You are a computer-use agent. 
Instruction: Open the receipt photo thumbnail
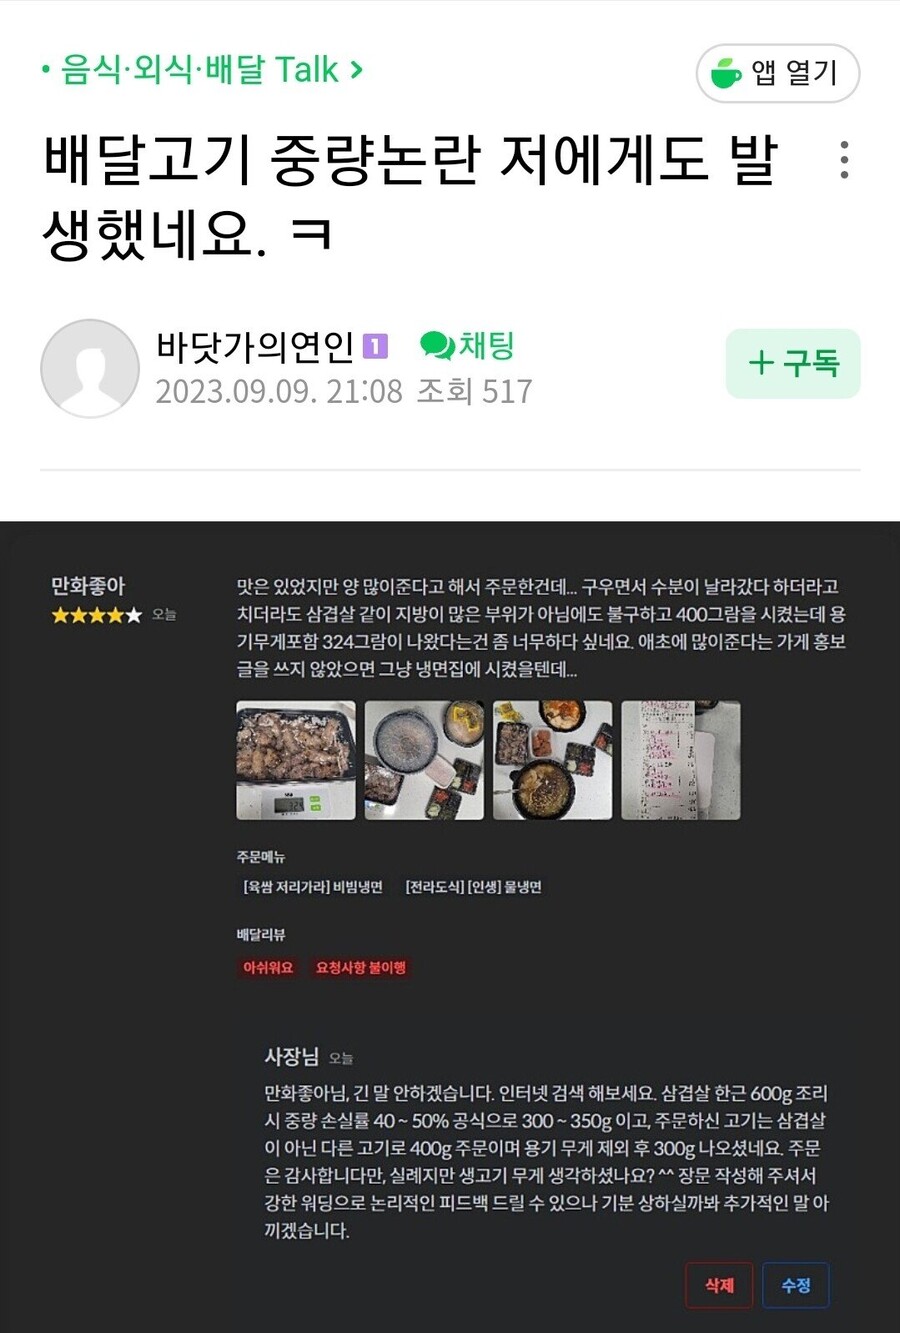pos(681,760)
